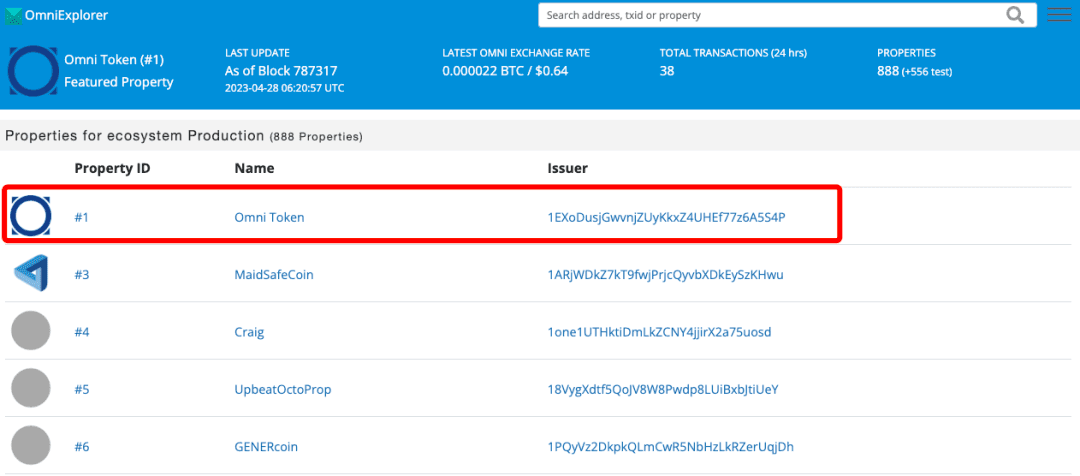Screen dimensions: 1080x476
Task: Open the hamburger menu icon
Action: point(1059,14)
